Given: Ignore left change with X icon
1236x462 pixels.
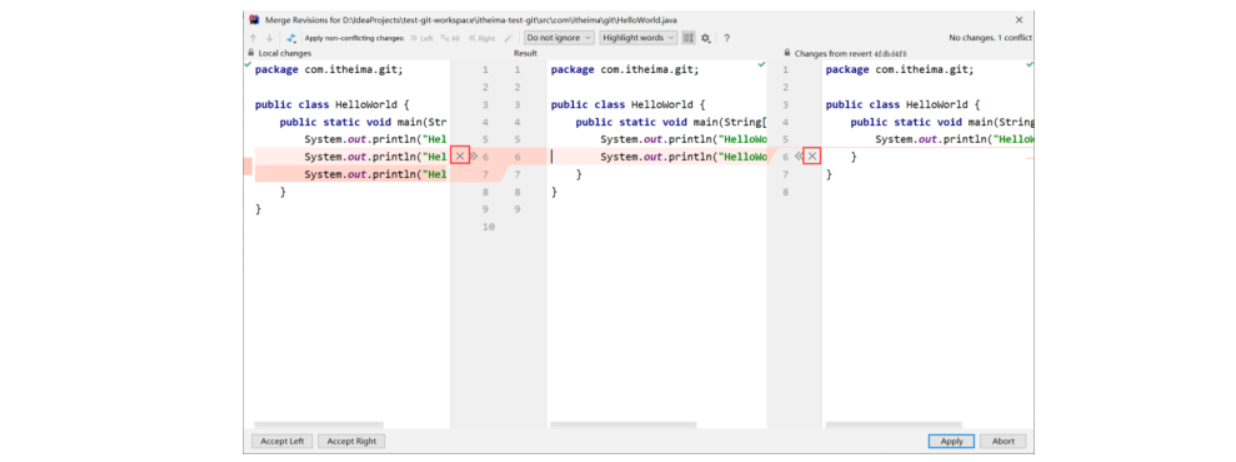Looking at the screenshot, I should pos(460,156).
